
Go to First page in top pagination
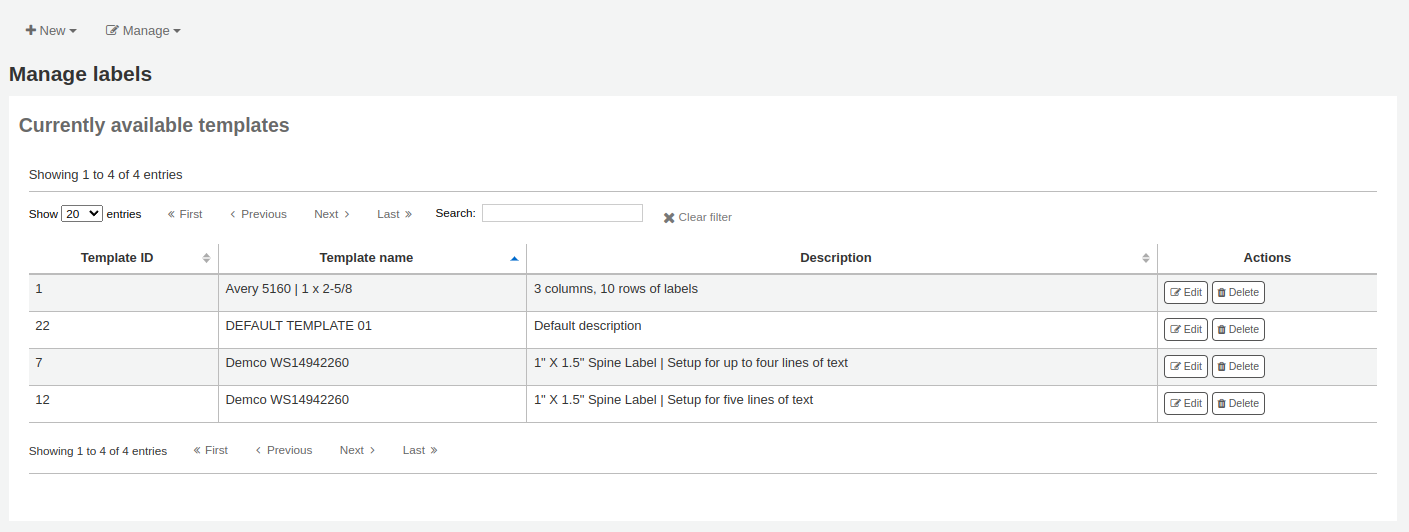coord(185,214)
